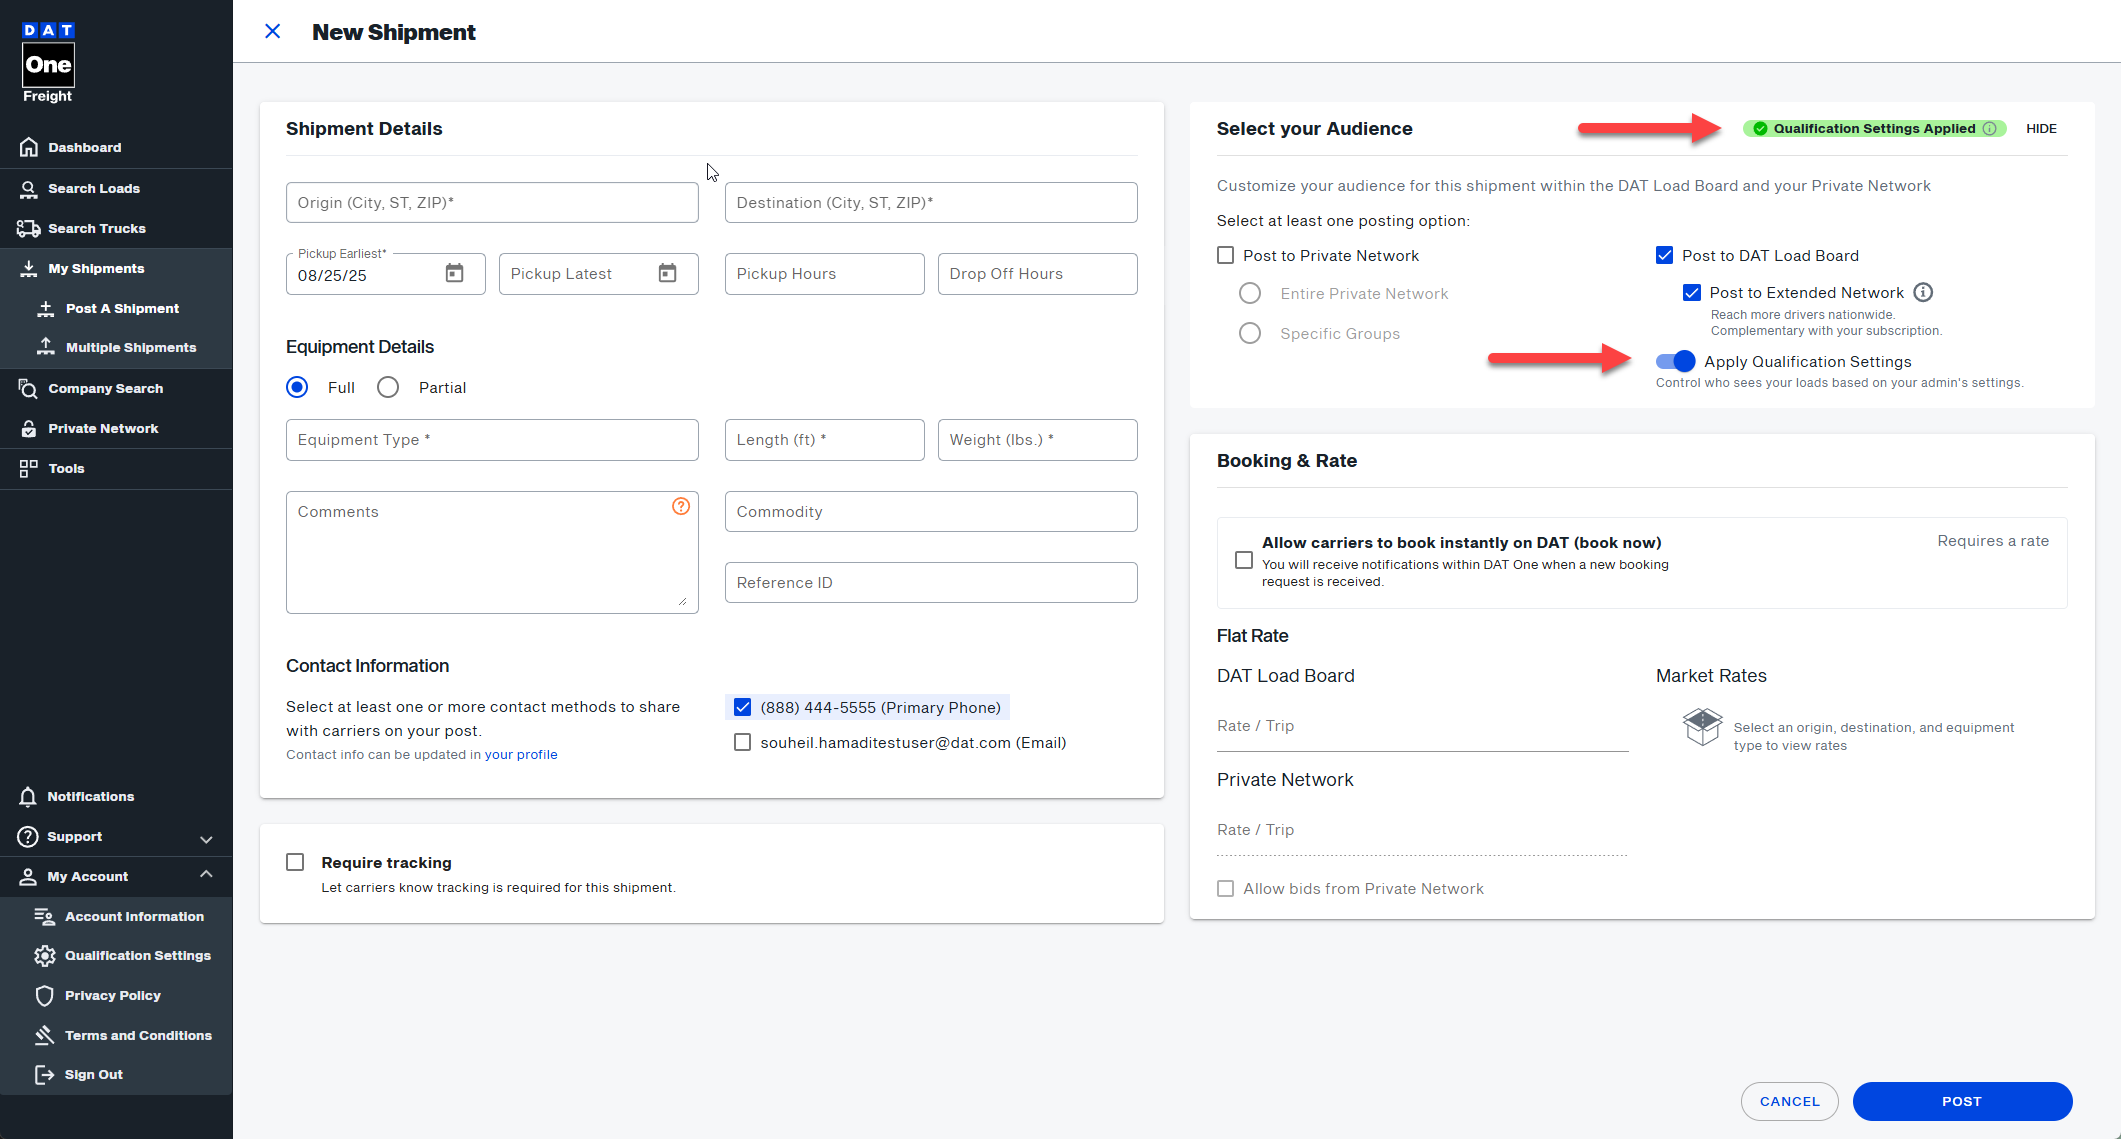Click the Terms and Conditions gavel icon

coord(45,1035)
